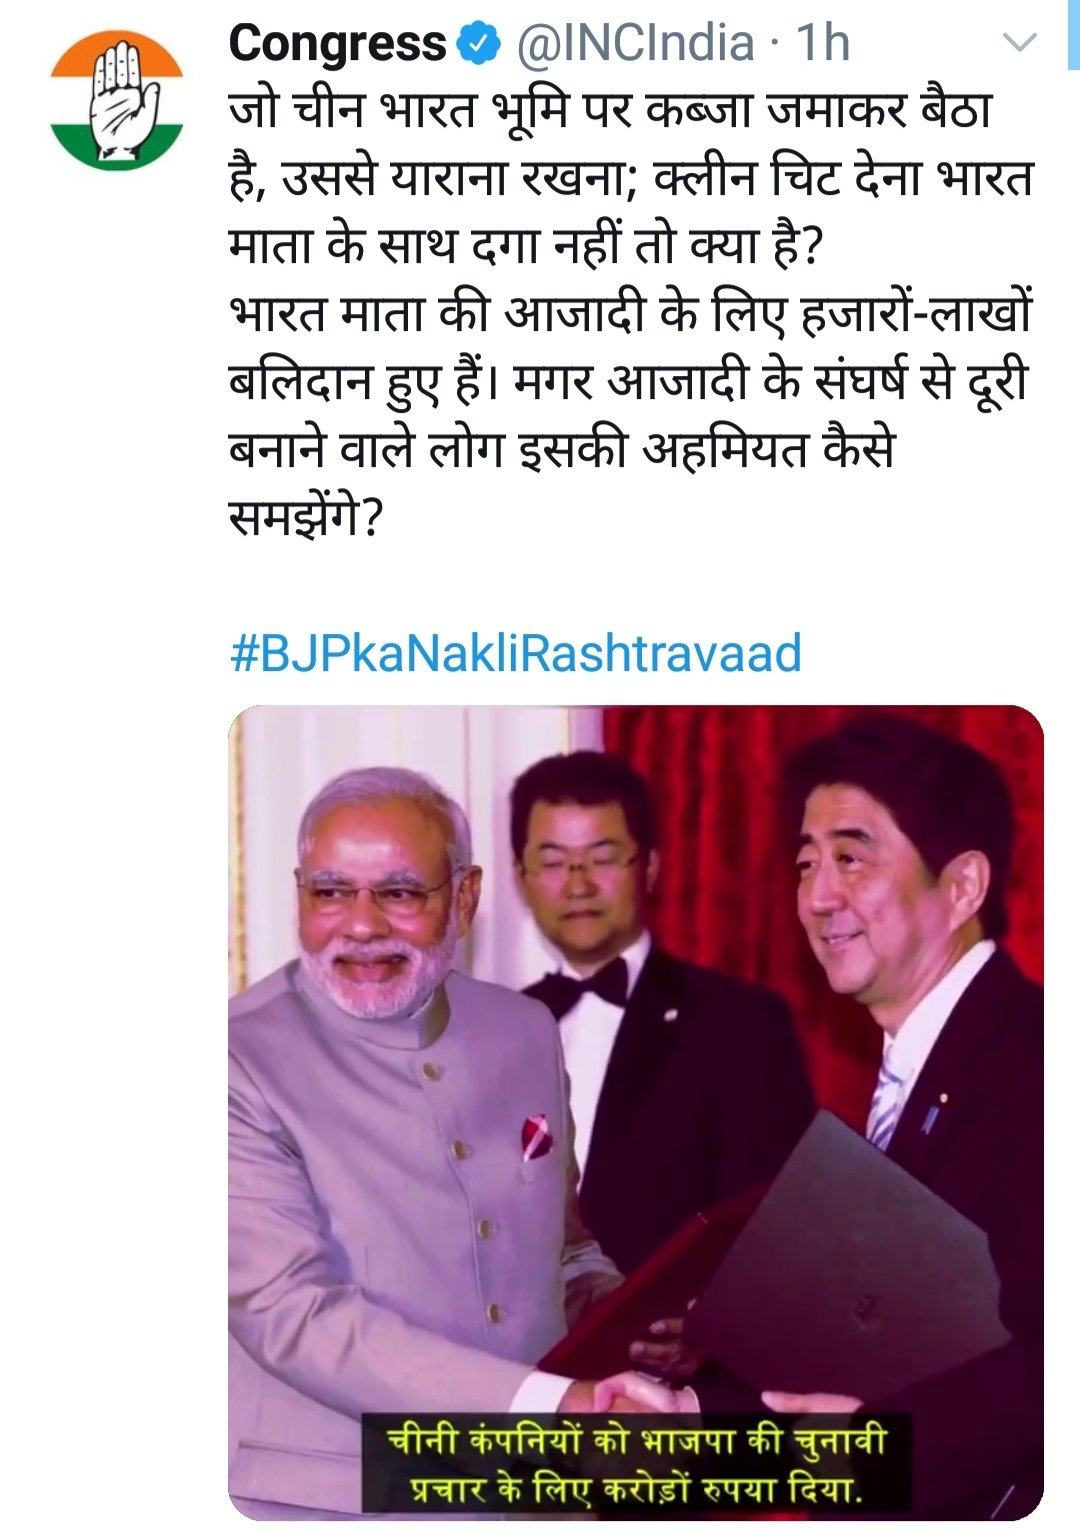The width and height of the screenshot is (1080, 1538).
Task: Tap the tweet line starting माता के साथ
Action: pyautogui.click(x=524, y=245)
